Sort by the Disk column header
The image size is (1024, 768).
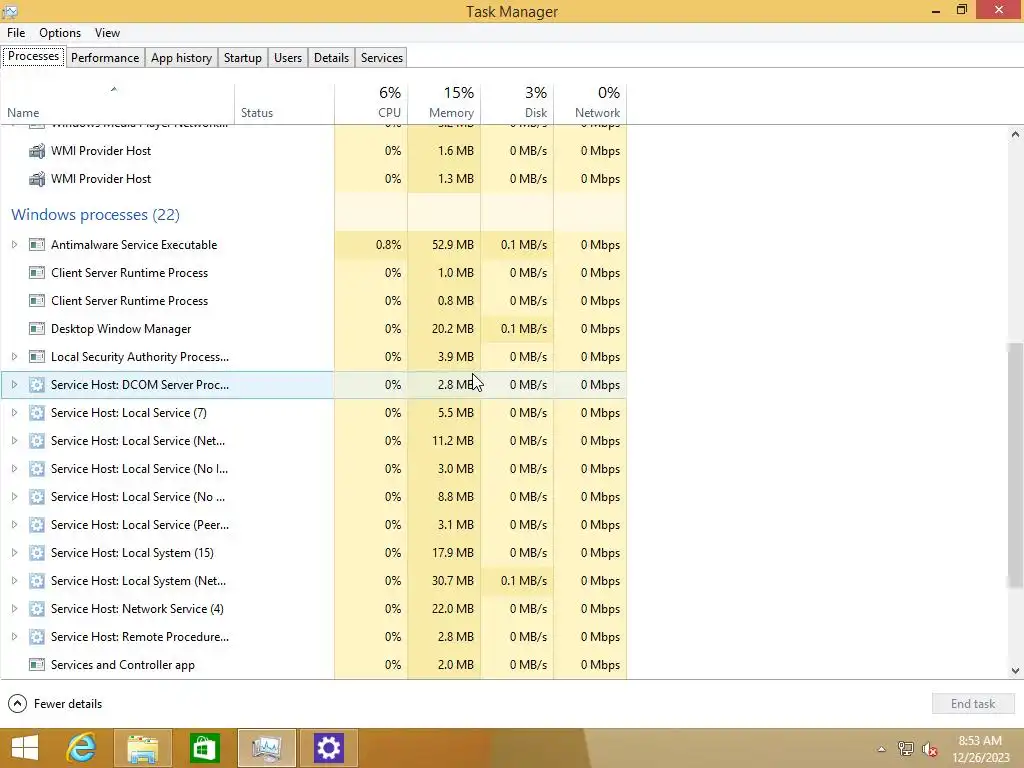(x=517, y=103)
